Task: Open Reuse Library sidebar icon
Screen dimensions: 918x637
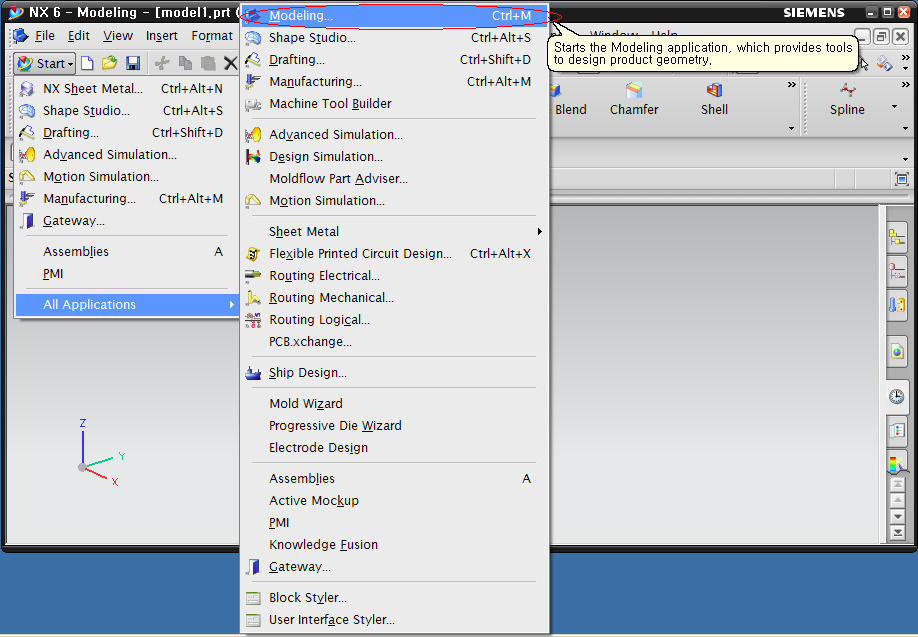Action: pos(896,305)
